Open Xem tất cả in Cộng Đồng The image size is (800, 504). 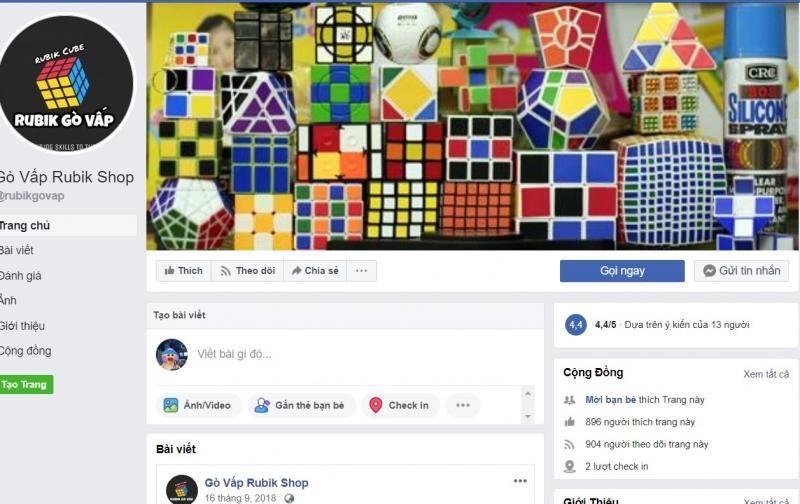click(766, 374)
